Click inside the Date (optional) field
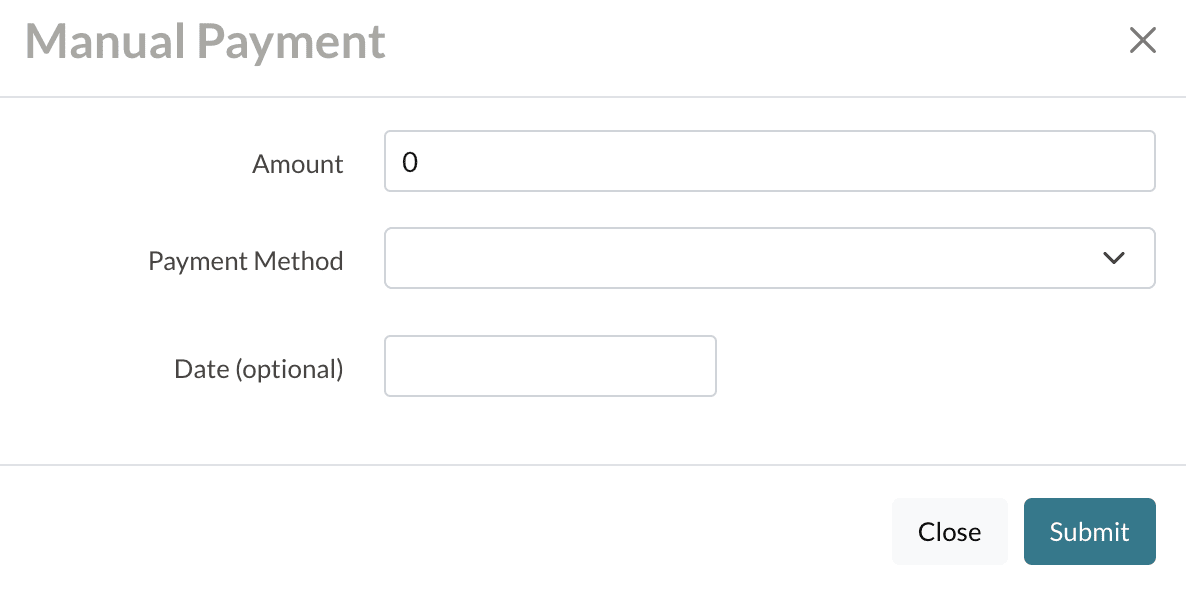1186x592 pixels. click(550, 366)
